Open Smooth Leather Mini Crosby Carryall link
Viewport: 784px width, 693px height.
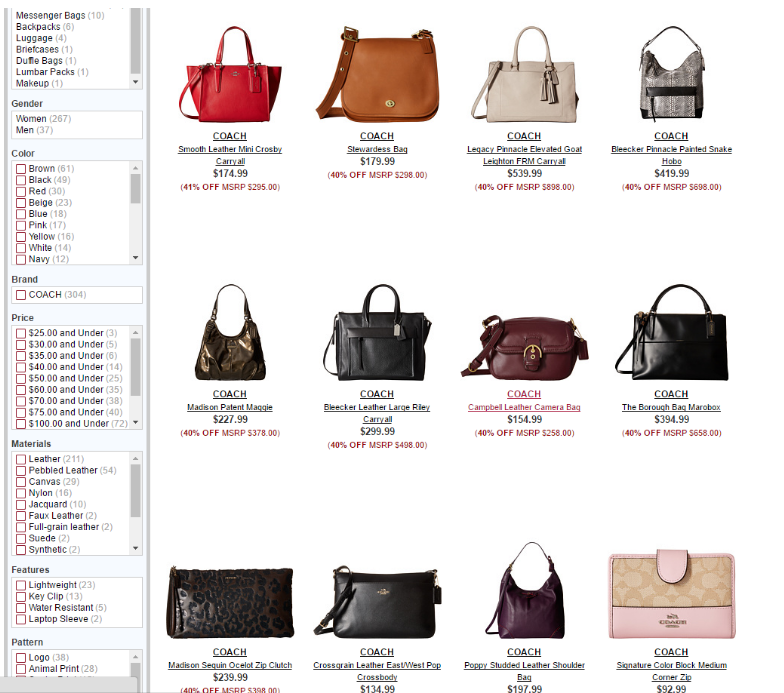coord(230,155)
